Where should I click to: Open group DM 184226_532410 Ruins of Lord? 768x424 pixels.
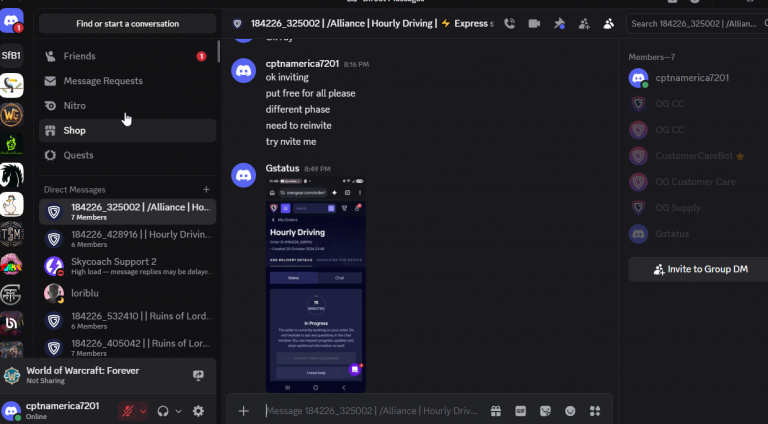127,321
